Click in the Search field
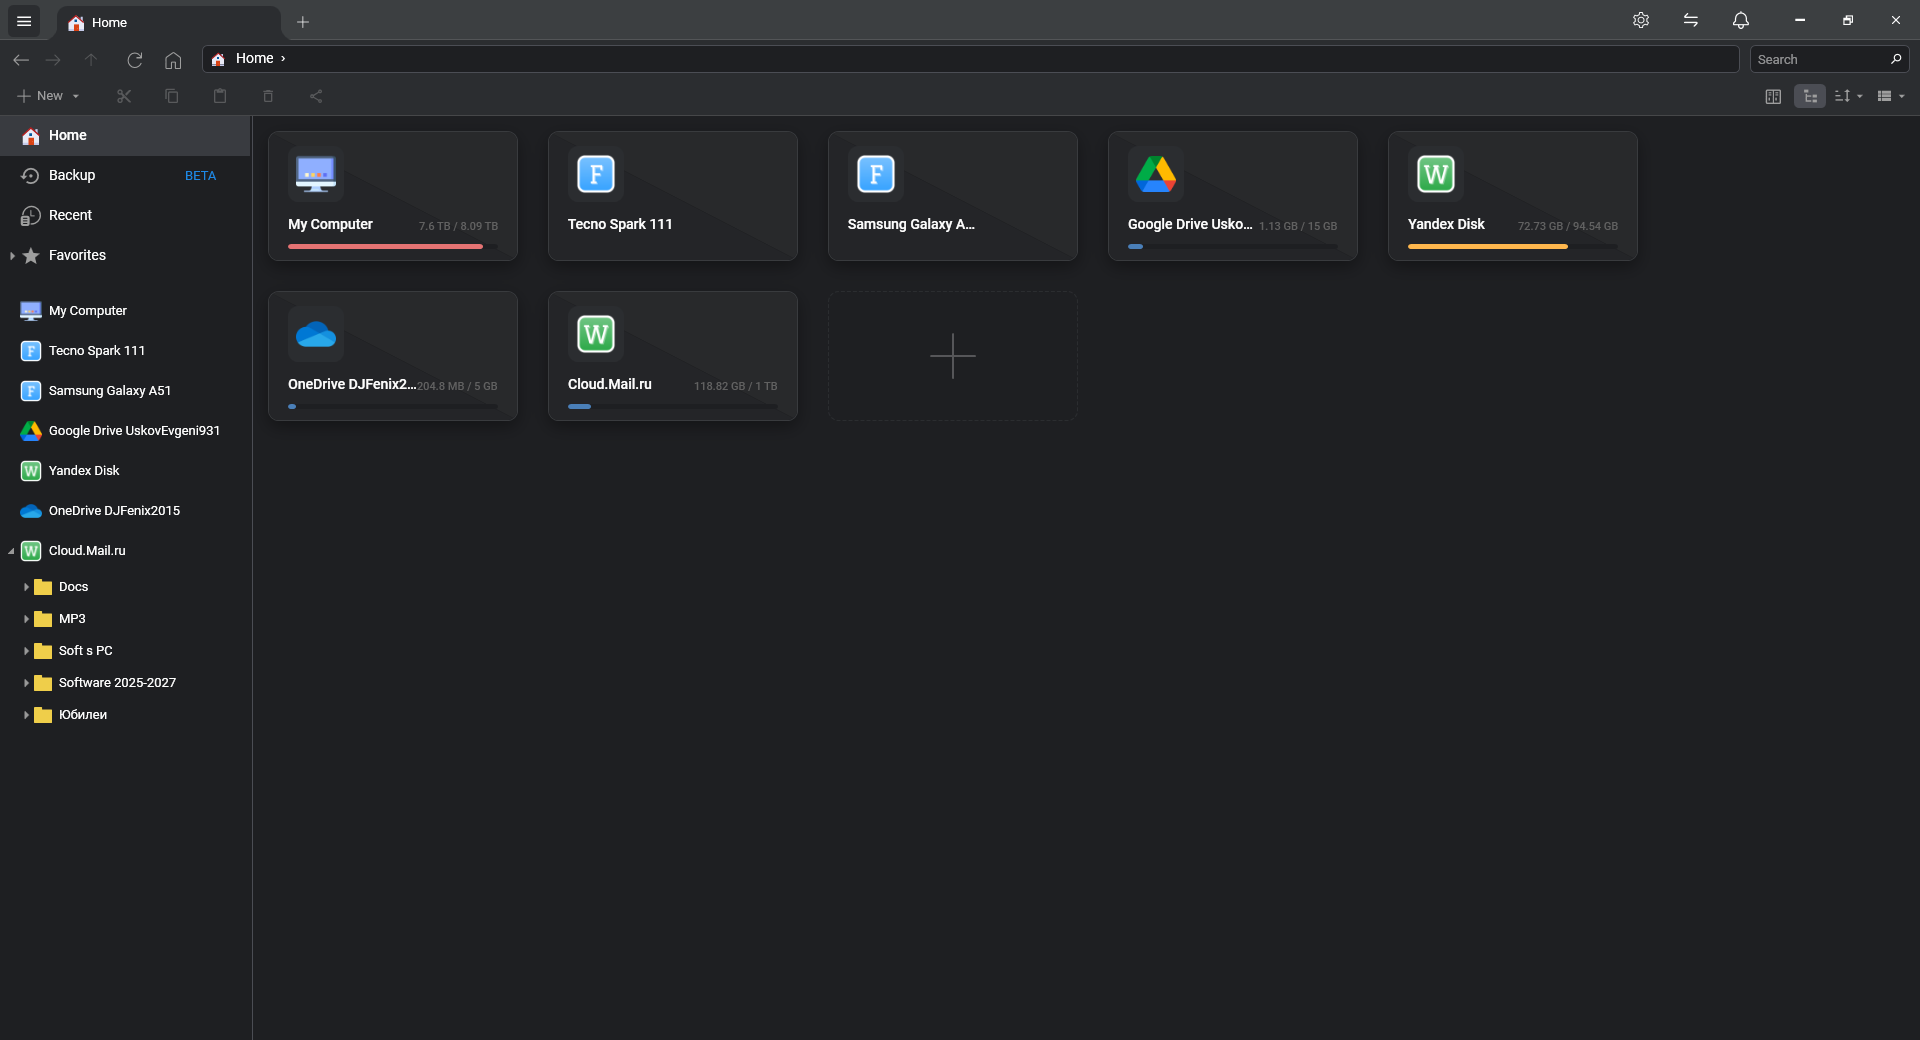Viewport: 1920px width, 1040px height. (1820, 59)
